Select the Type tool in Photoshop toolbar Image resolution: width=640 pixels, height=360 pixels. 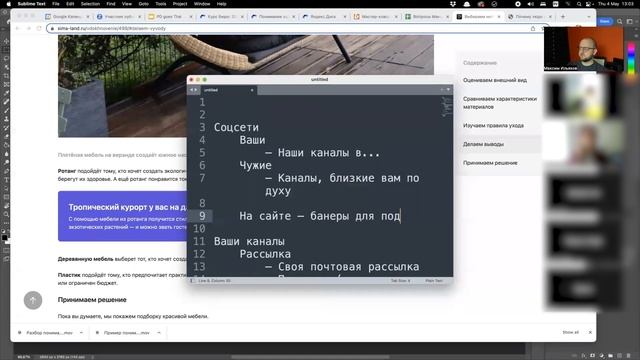point(6,180)
